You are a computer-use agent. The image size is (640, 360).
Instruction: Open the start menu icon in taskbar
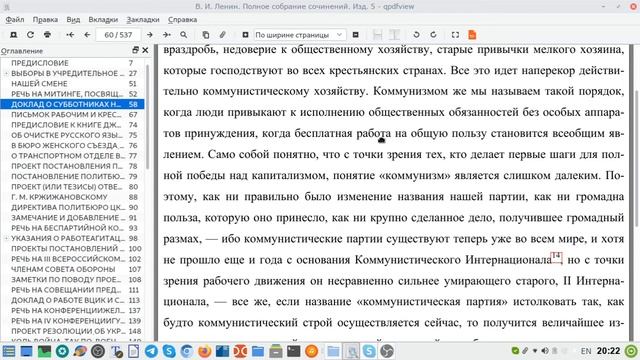pyautogui.click(x=9, y=351)
